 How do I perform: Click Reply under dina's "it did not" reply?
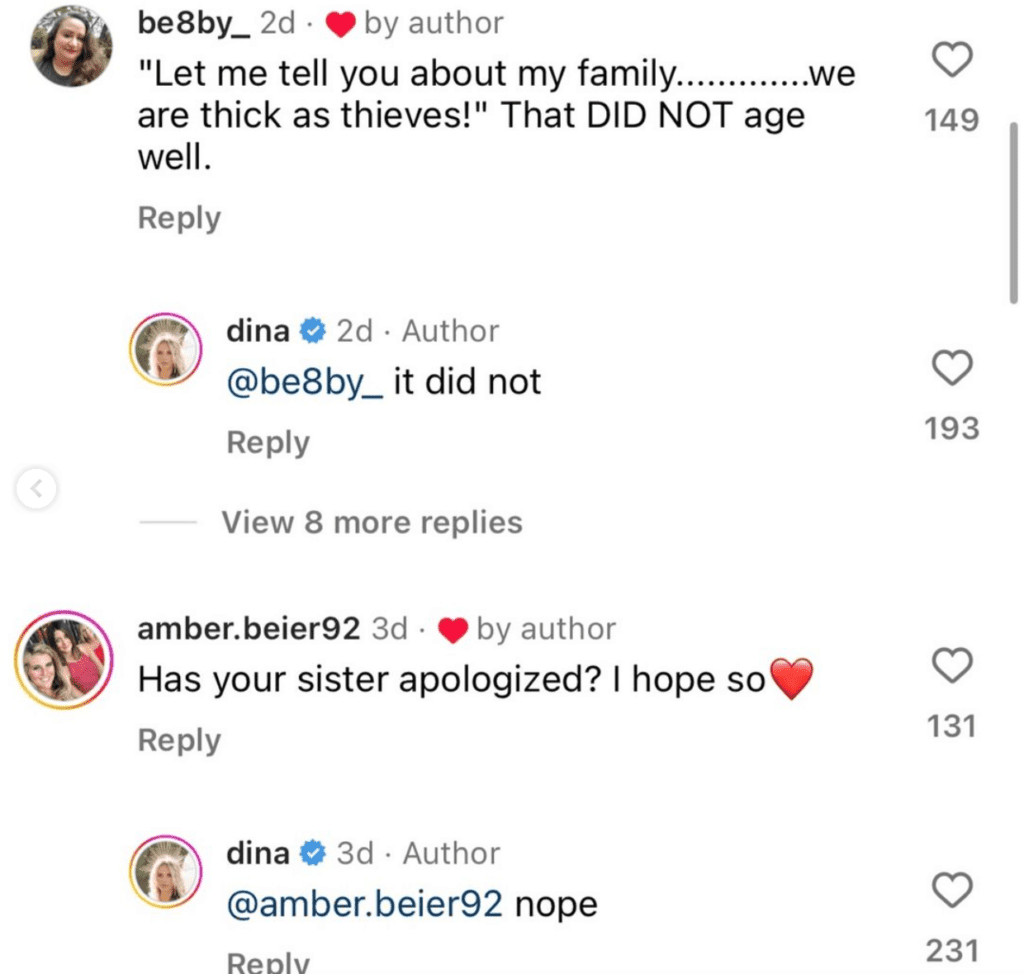point(267,442)
